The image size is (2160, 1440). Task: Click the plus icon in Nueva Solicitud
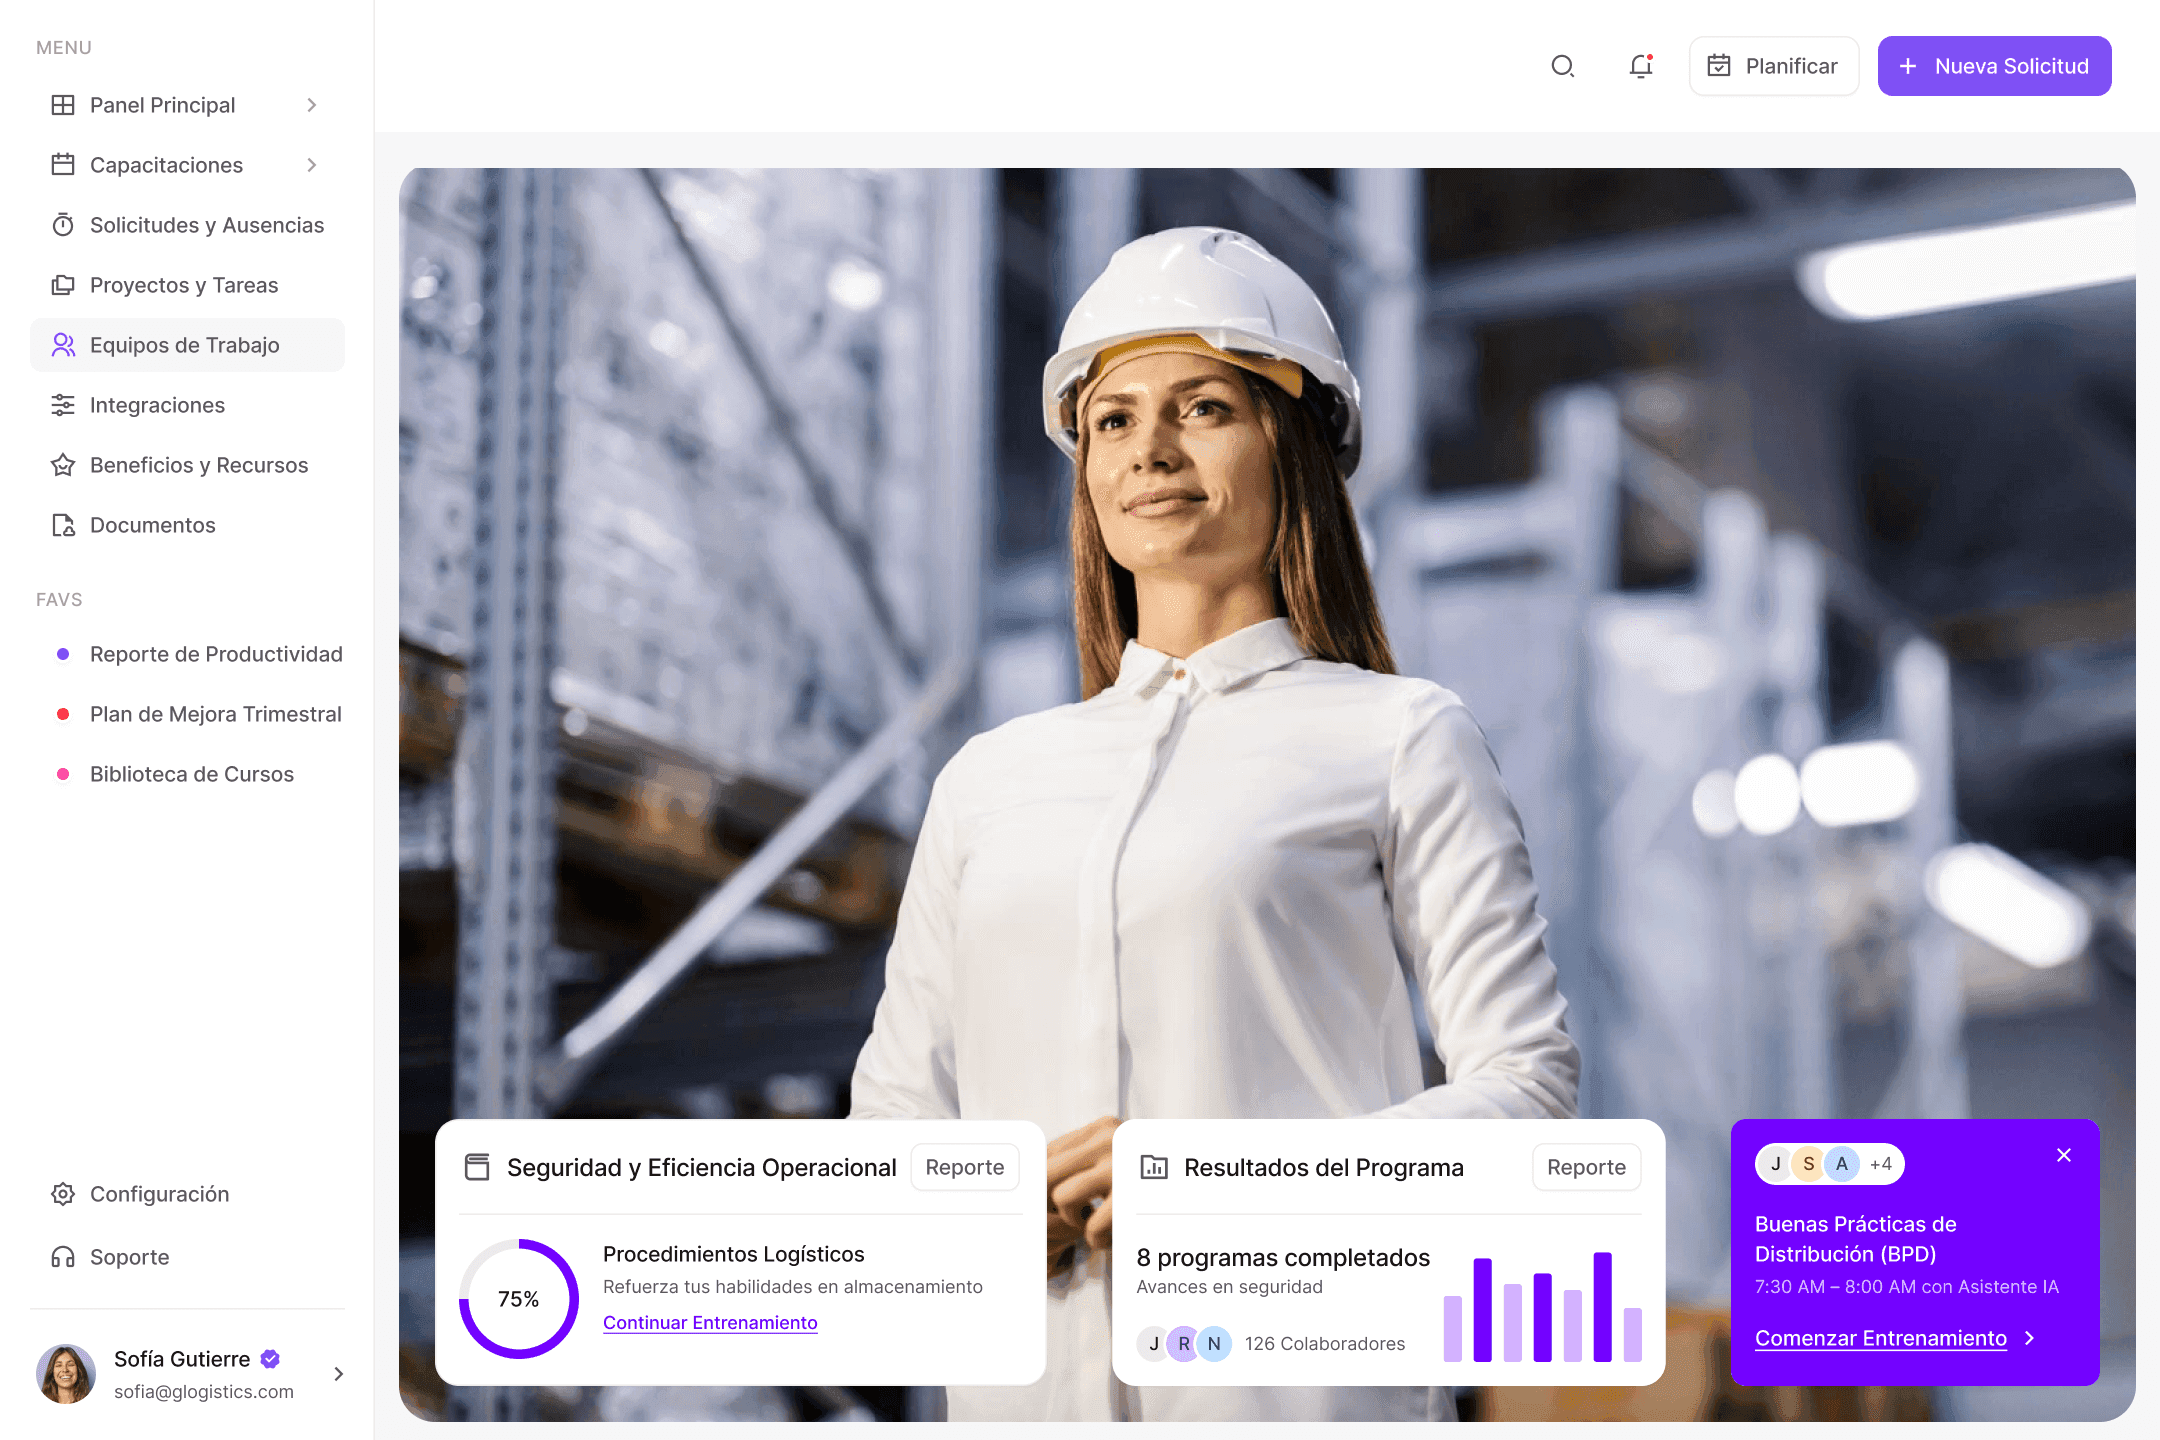click(x=1908, y=66)
